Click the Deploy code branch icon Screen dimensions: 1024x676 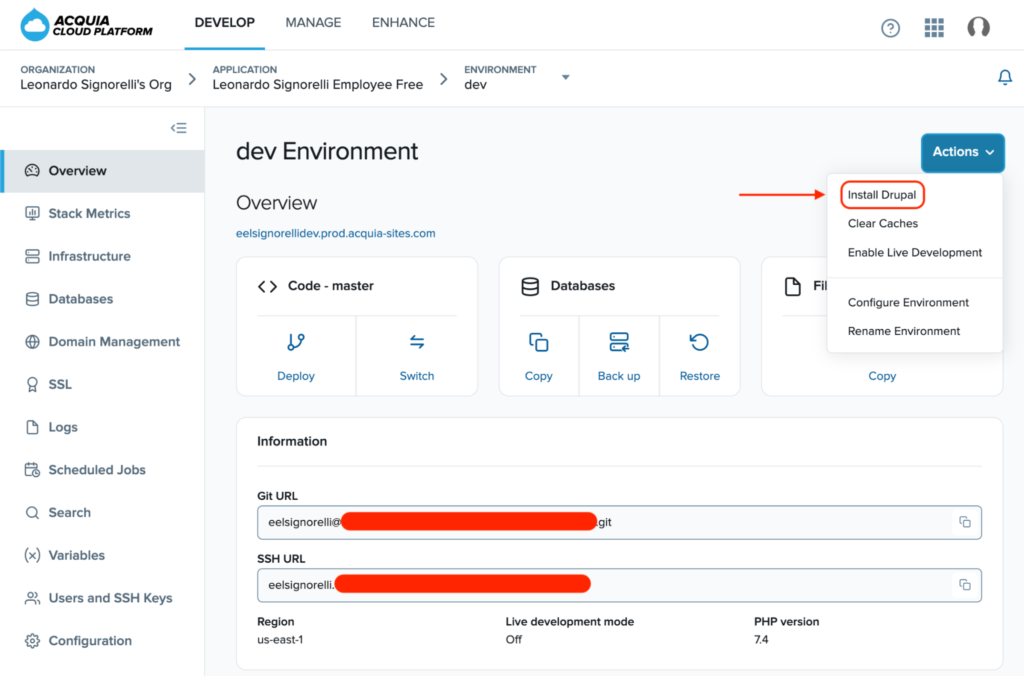click(x=296, y=342)
